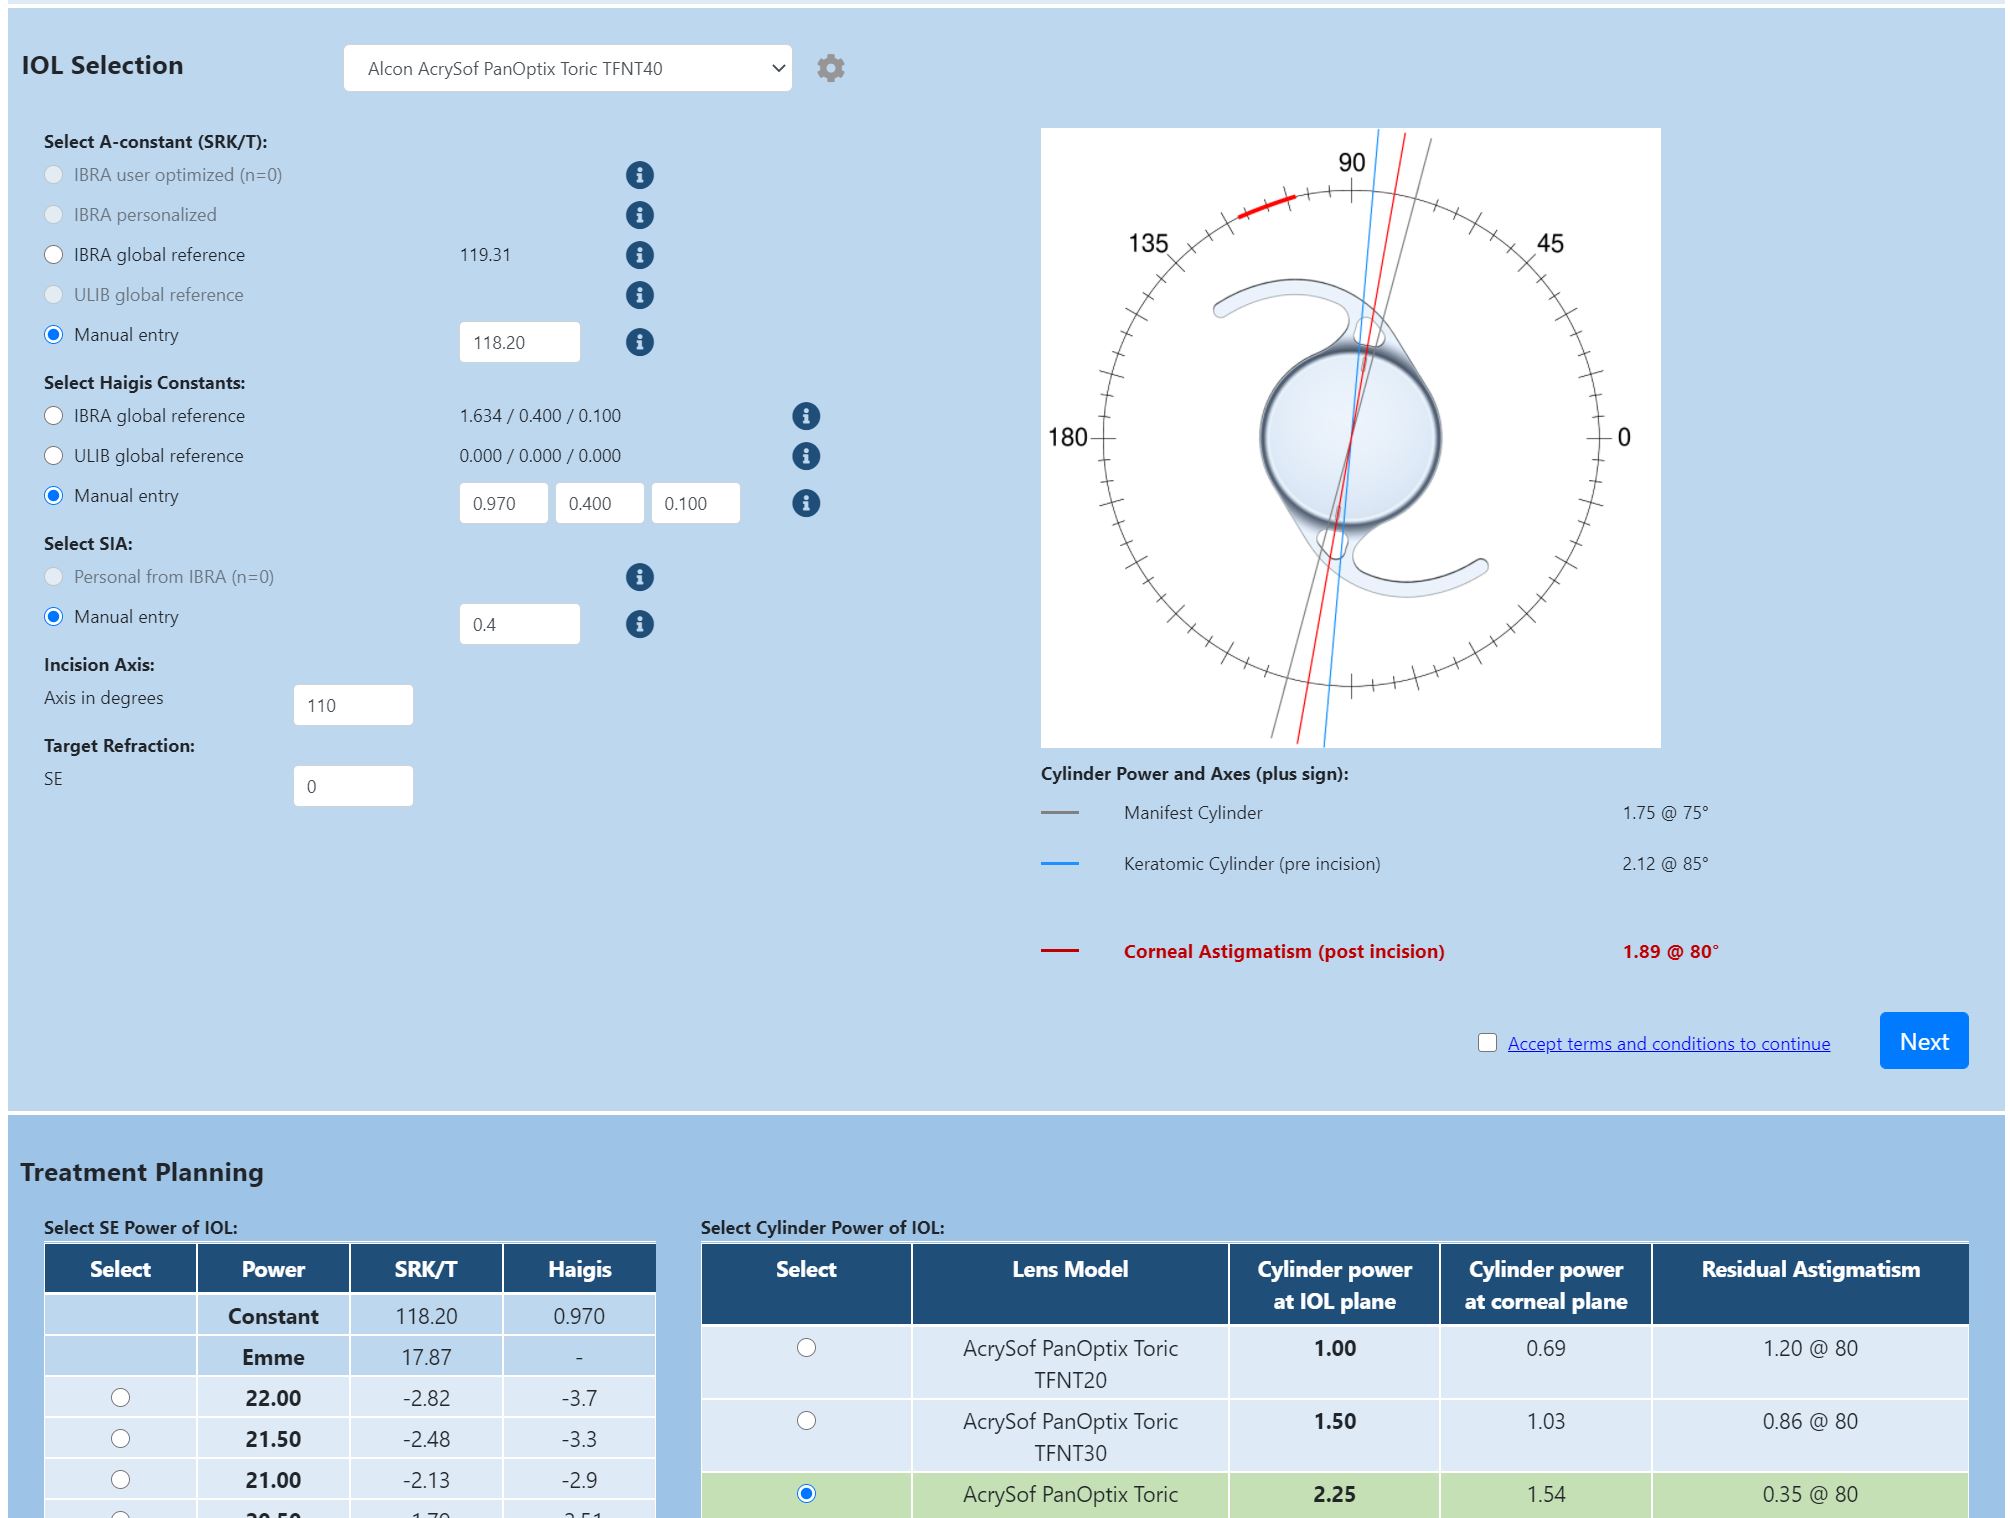Edit Haigis a1 field 0.400
Viewport: 2010px width, 1518px height.
[600, 503]
